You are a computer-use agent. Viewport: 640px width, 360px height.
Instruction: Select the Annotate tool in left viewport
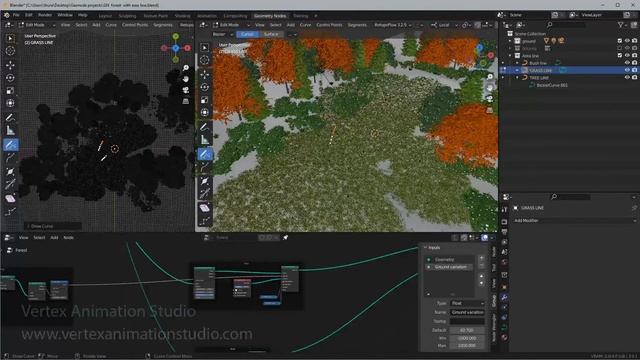point(10,118)
